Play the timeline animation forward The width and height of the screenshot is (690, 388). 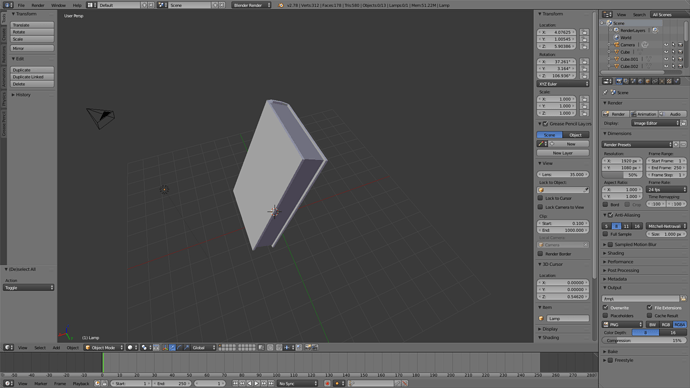click(257, 384)
